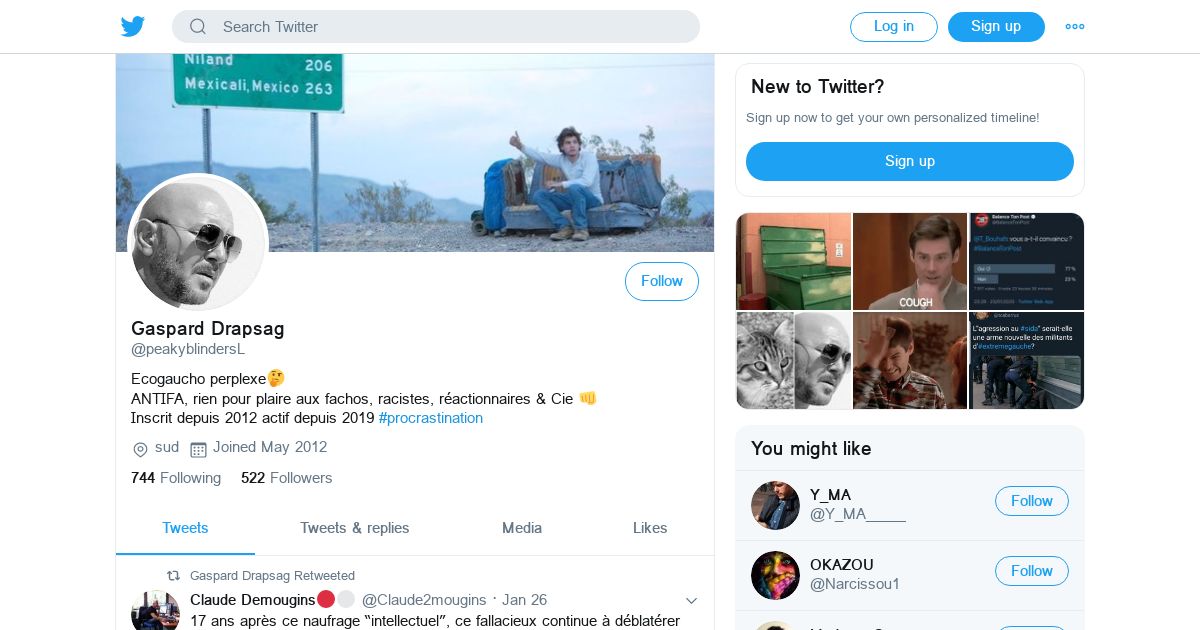Click the Twitter bird logo

point(133,26)
